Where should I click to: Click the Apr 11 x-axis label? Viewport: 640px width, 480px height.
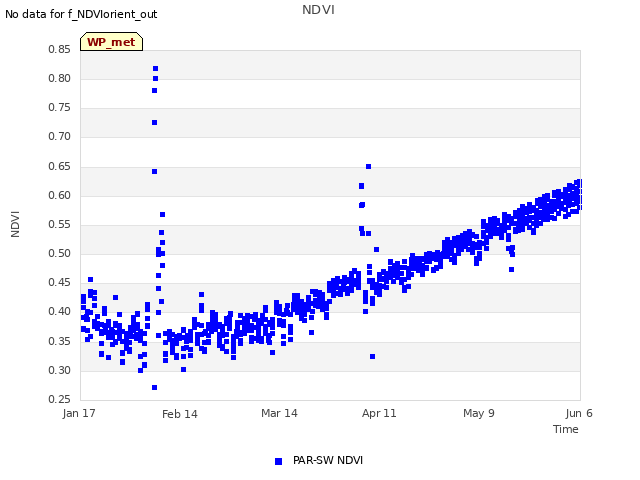[x=379, y=413]
